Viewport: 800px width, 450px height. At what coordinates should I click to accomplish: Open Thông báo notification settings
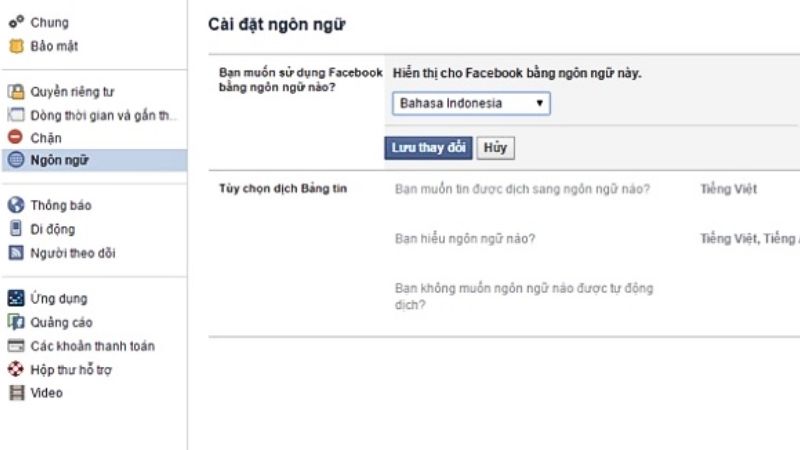61,206
